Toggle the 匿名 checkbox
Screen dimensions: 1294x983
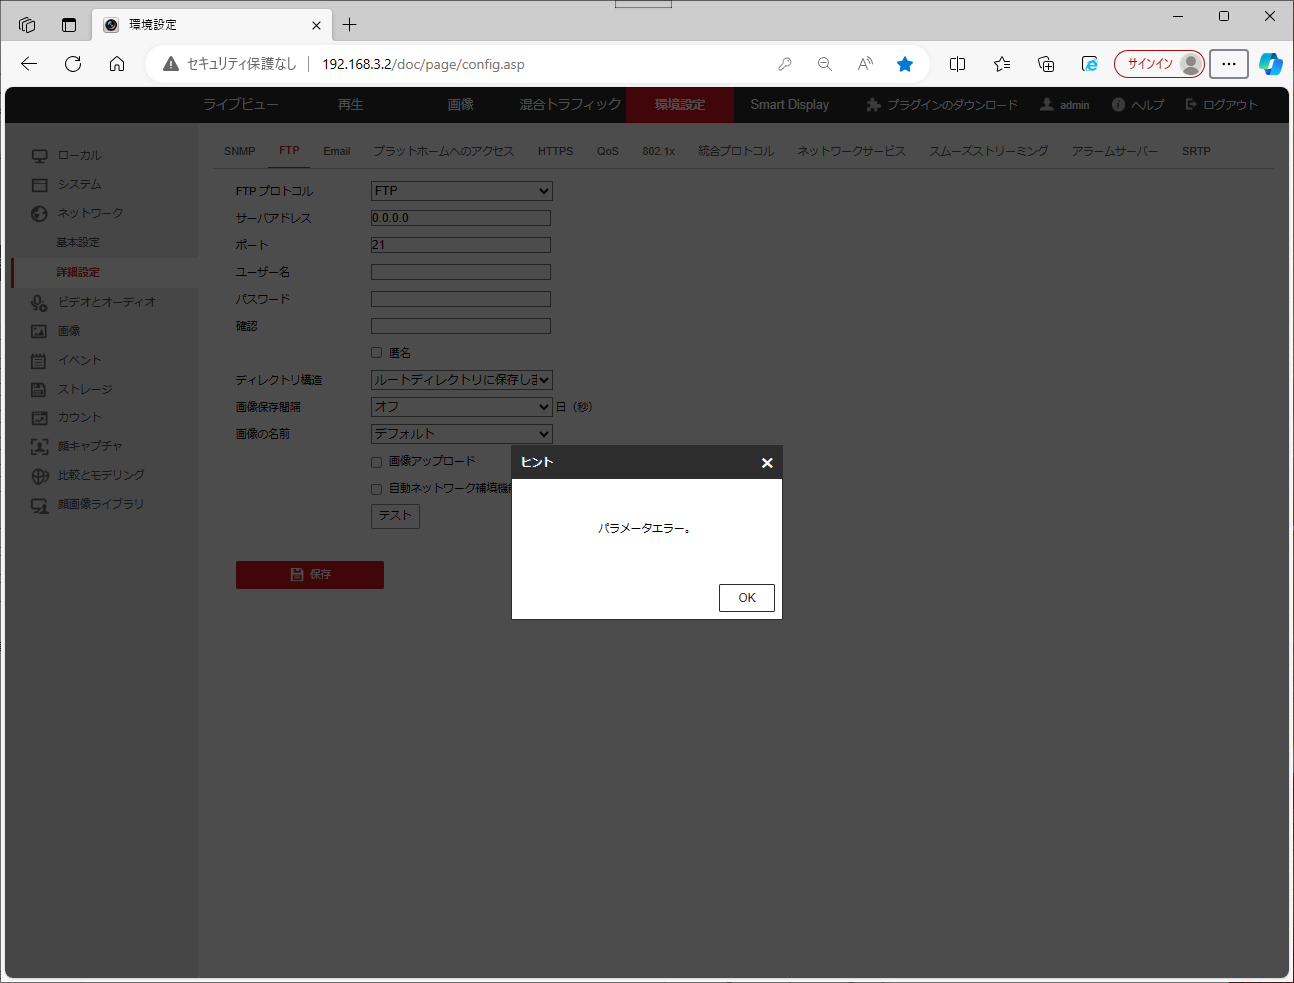377,353
